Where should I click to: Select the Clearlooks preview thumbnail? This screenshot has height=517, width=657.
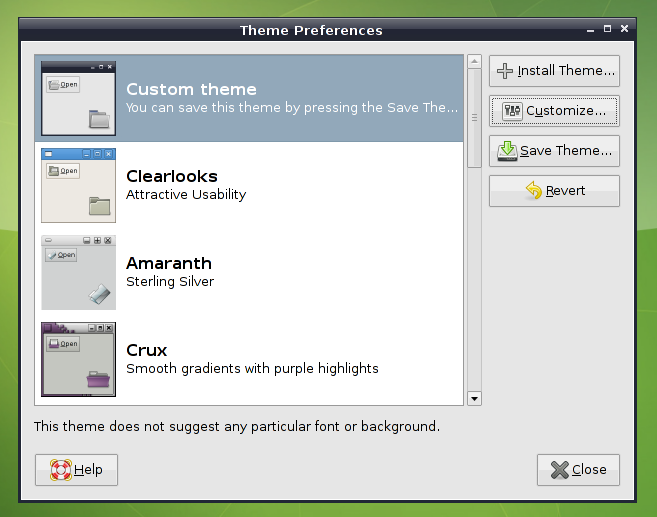78,185
